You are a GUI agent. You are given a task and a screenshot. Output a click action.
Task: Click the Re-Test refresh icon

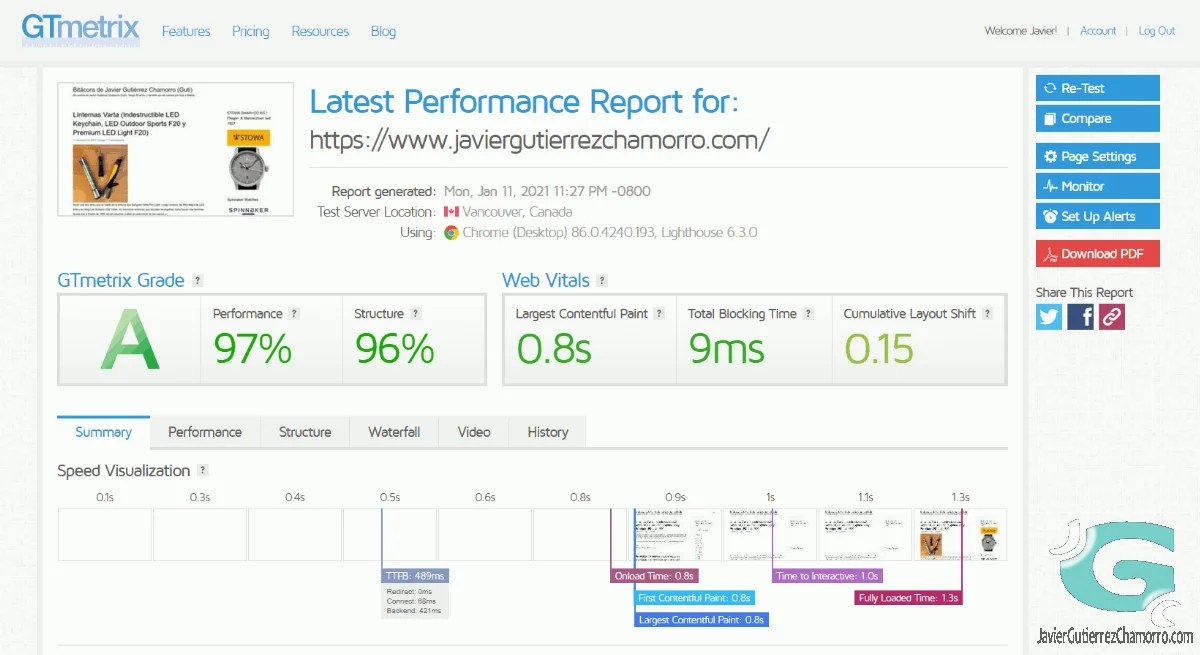coord(1050,87)
